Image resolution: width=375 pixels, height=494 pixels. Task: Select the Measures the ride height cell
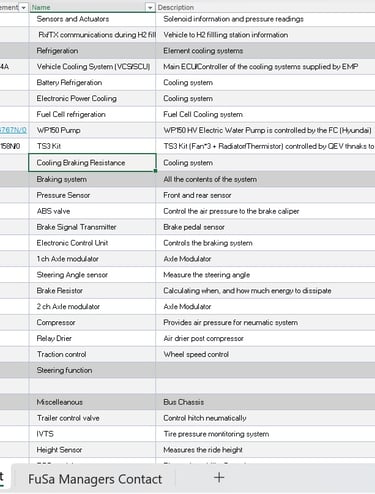coord(265,450)
